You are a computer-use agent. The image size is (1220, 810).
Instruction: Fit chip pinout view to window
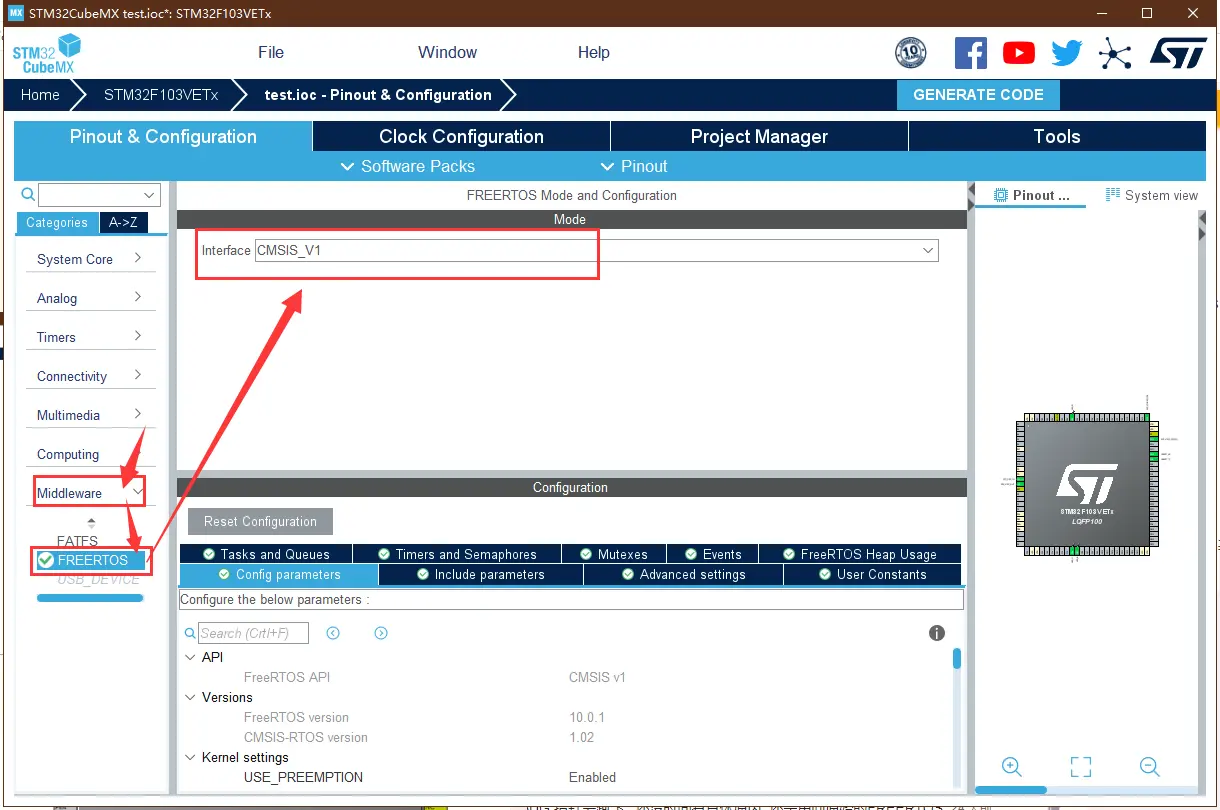(x=1081, y=767)
